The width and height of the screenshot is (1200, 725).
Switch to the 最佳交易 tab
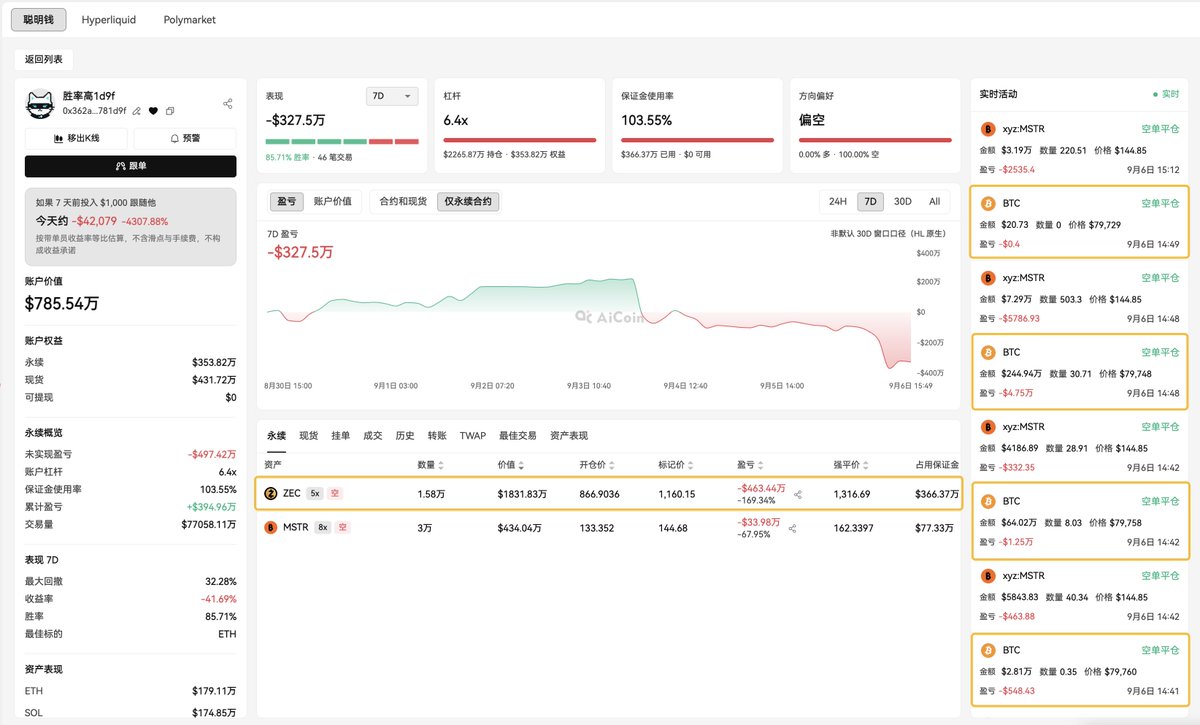pyautogui.click(x=517, y=436)
